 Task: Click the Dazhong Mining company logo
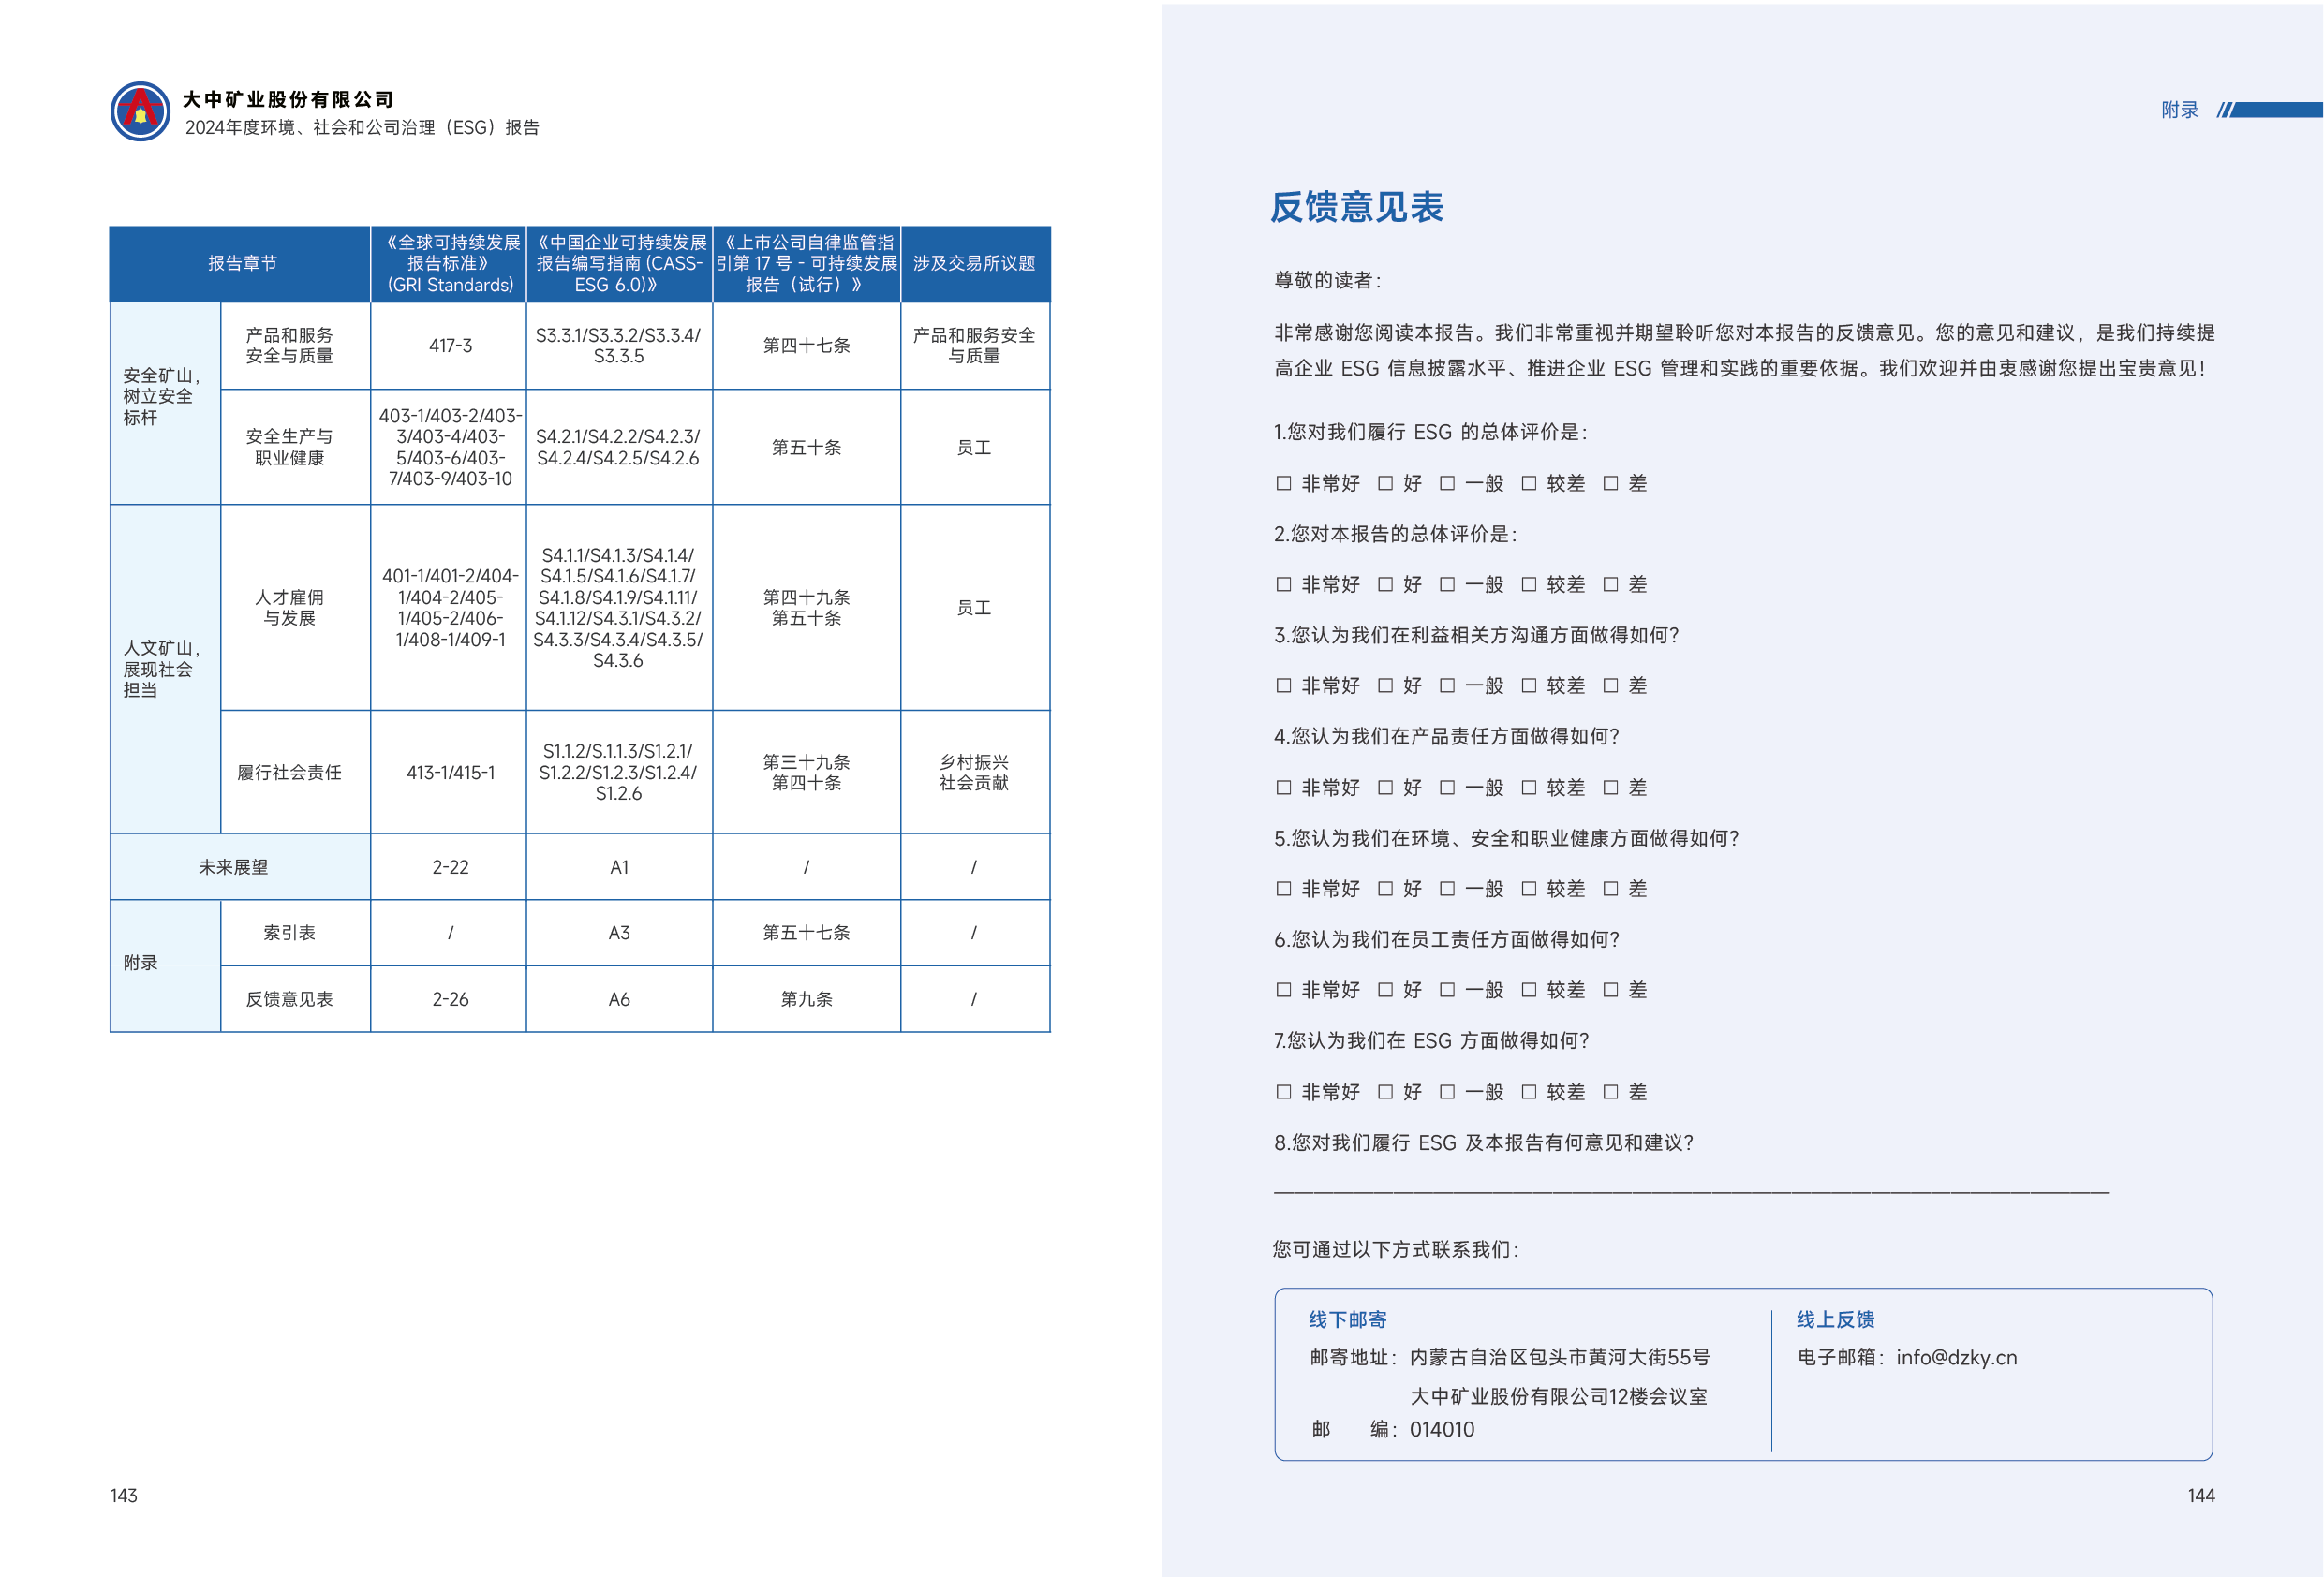(140, 111)
